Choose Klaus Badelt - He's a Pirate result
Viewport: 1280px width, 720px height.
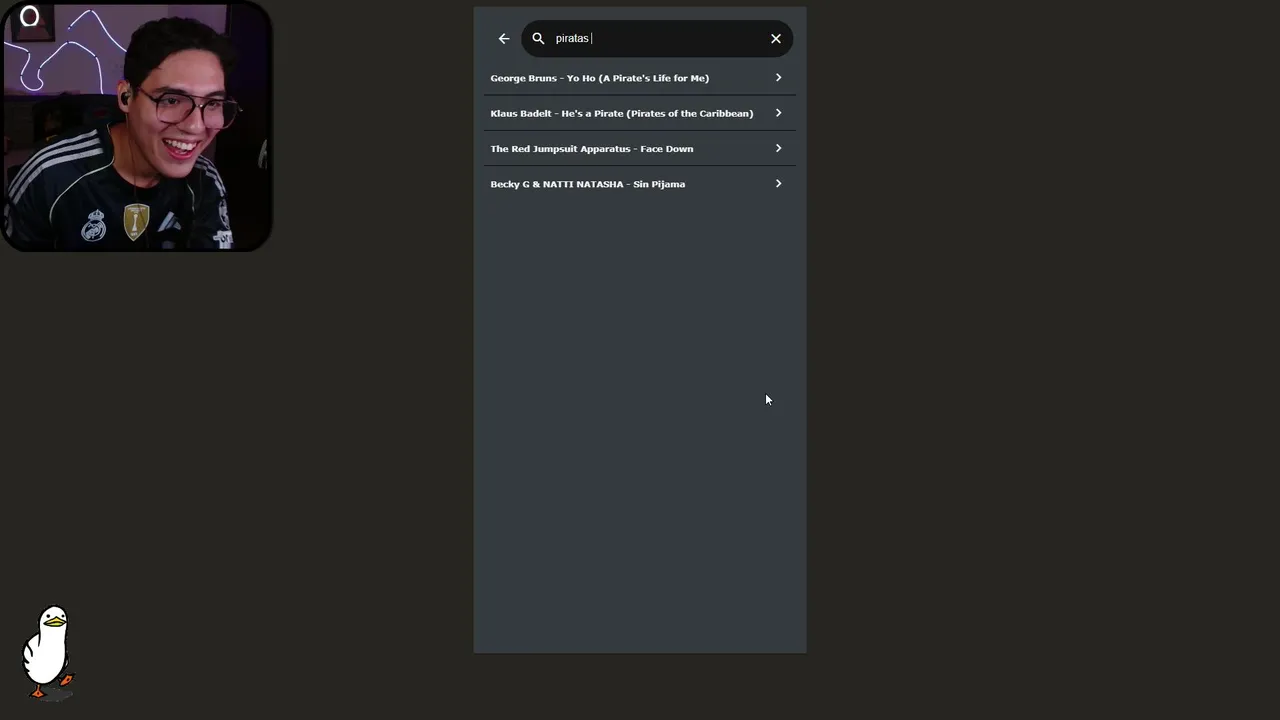(x=621, y=113)
